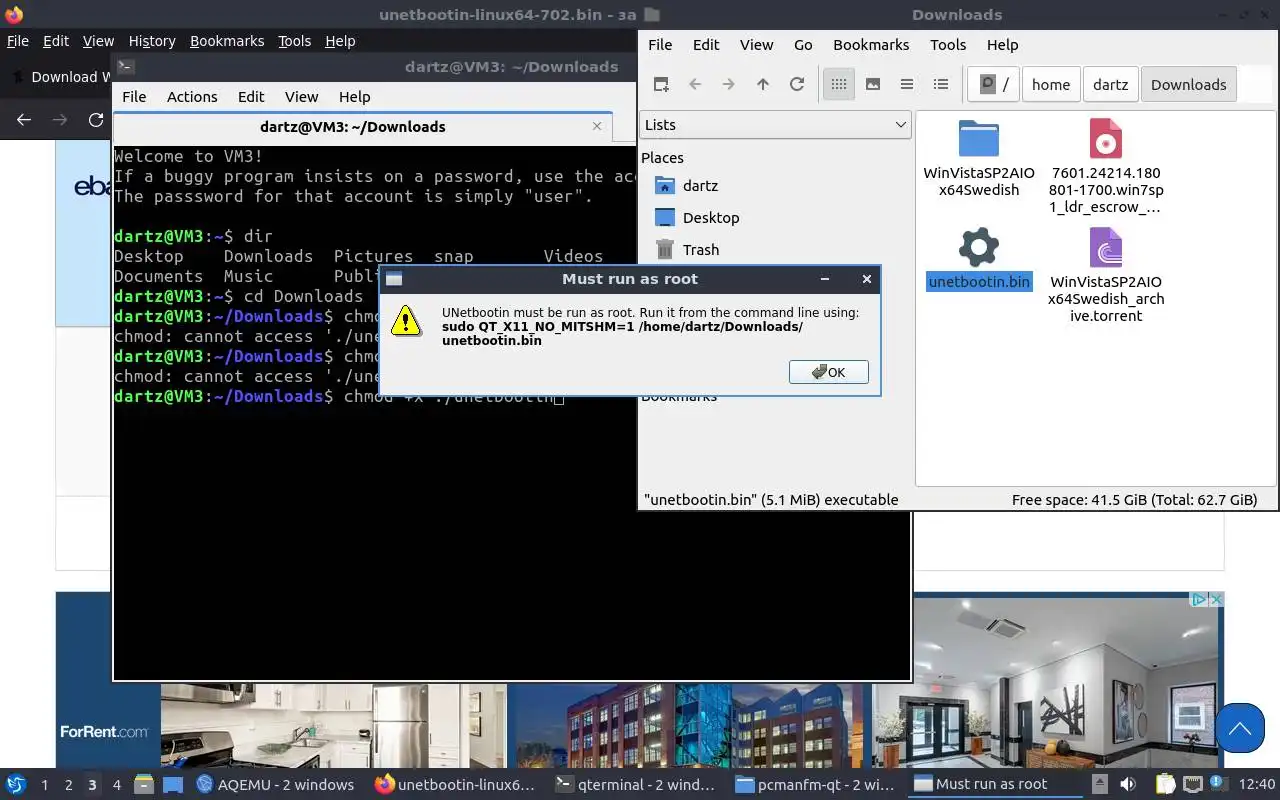Select the WinVistaSP2AIOx64Swedish folder icon
Screen dimensions: 1280x800
979,139
